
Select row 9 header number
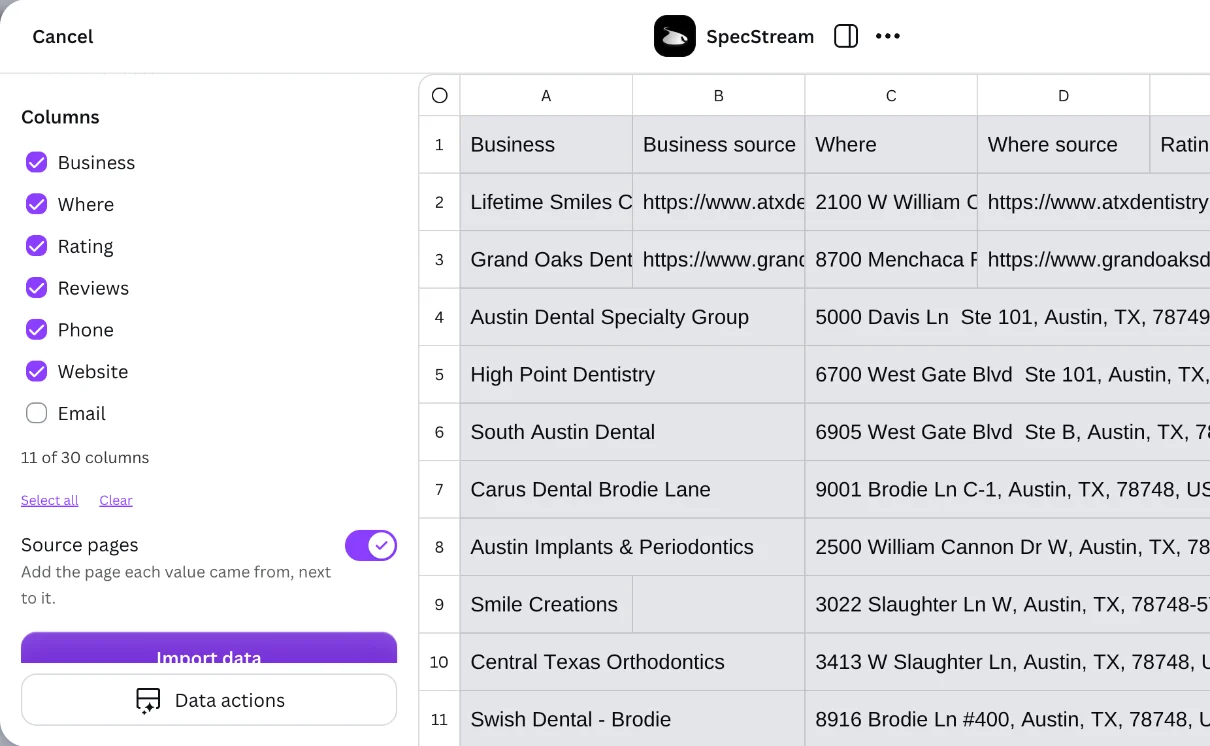(439, 604)
